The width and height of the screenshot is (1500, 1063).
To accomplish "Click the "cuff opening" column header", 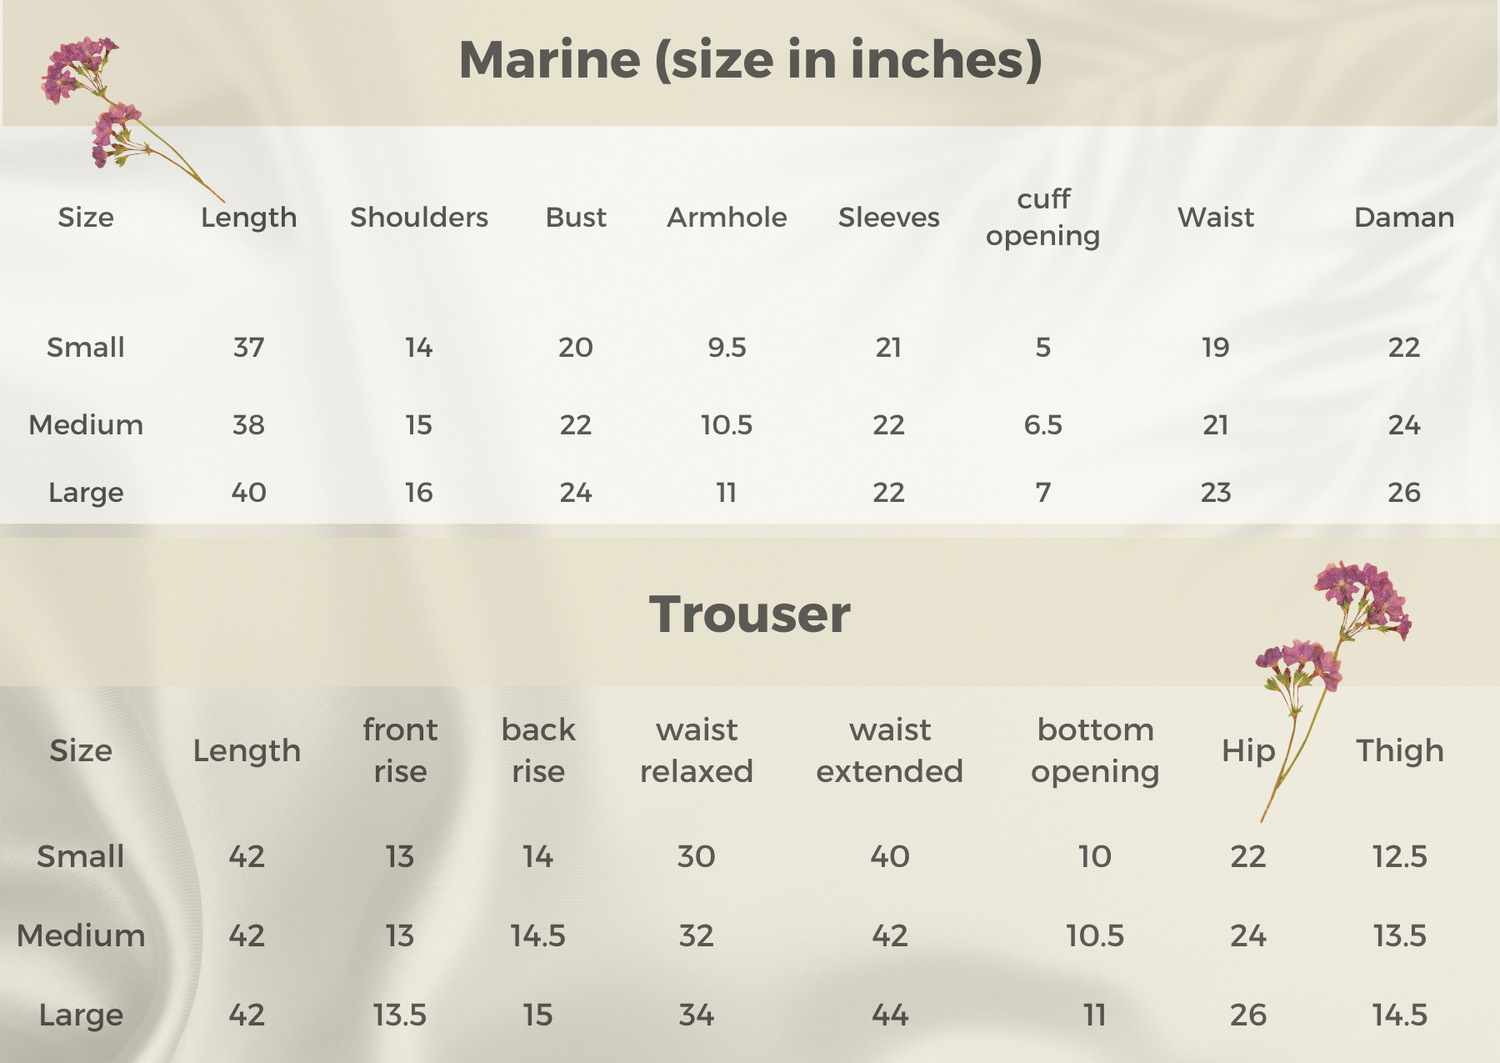I will pyautogui.click(x=1043, y=217).
